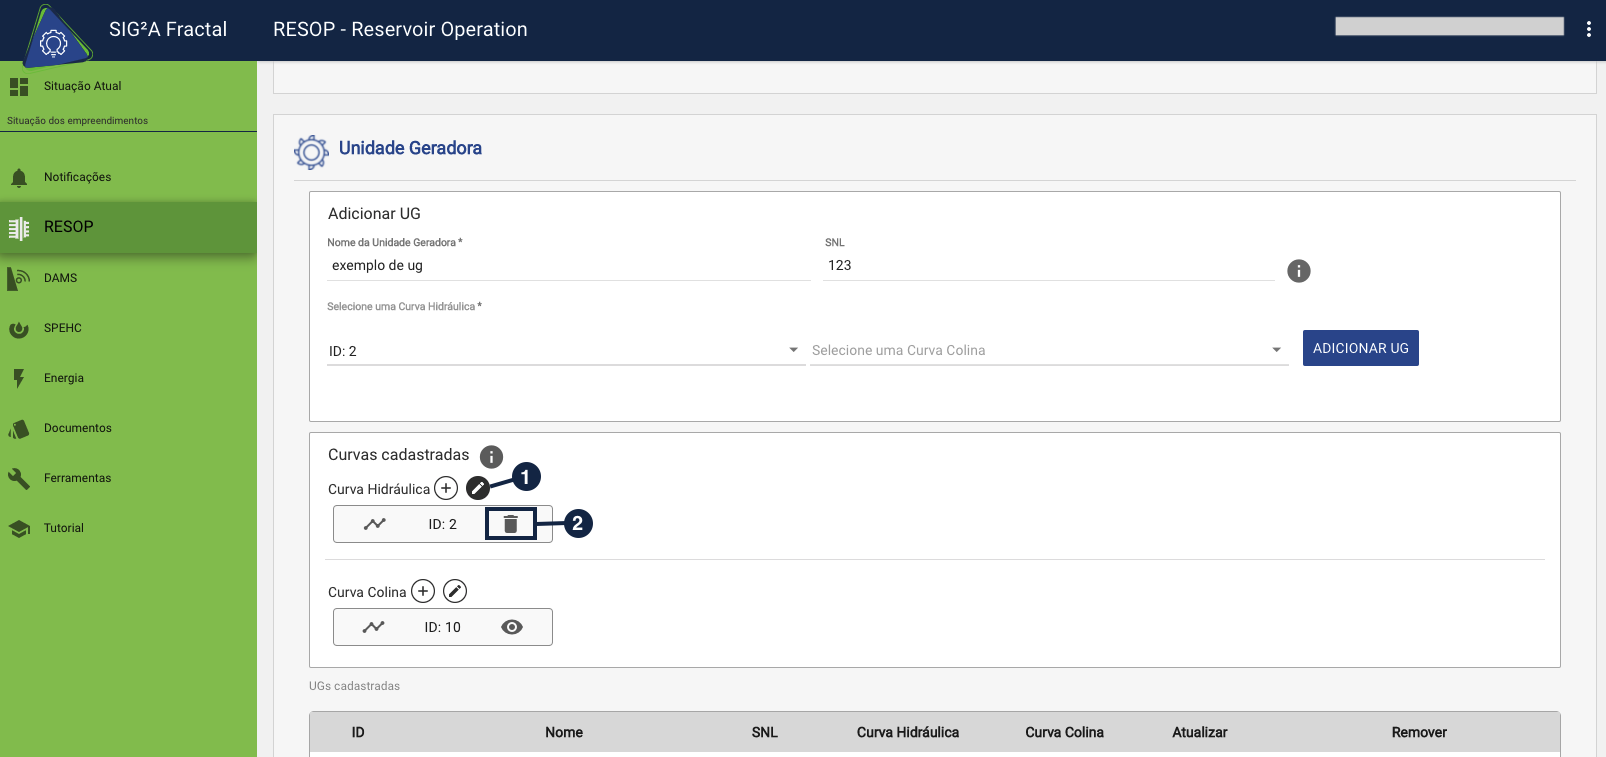Toggle visibility of Curva Colina ID: 10
Image resolution: width=1606 pixels, height=757 pixels.
[x=512, y=627]
